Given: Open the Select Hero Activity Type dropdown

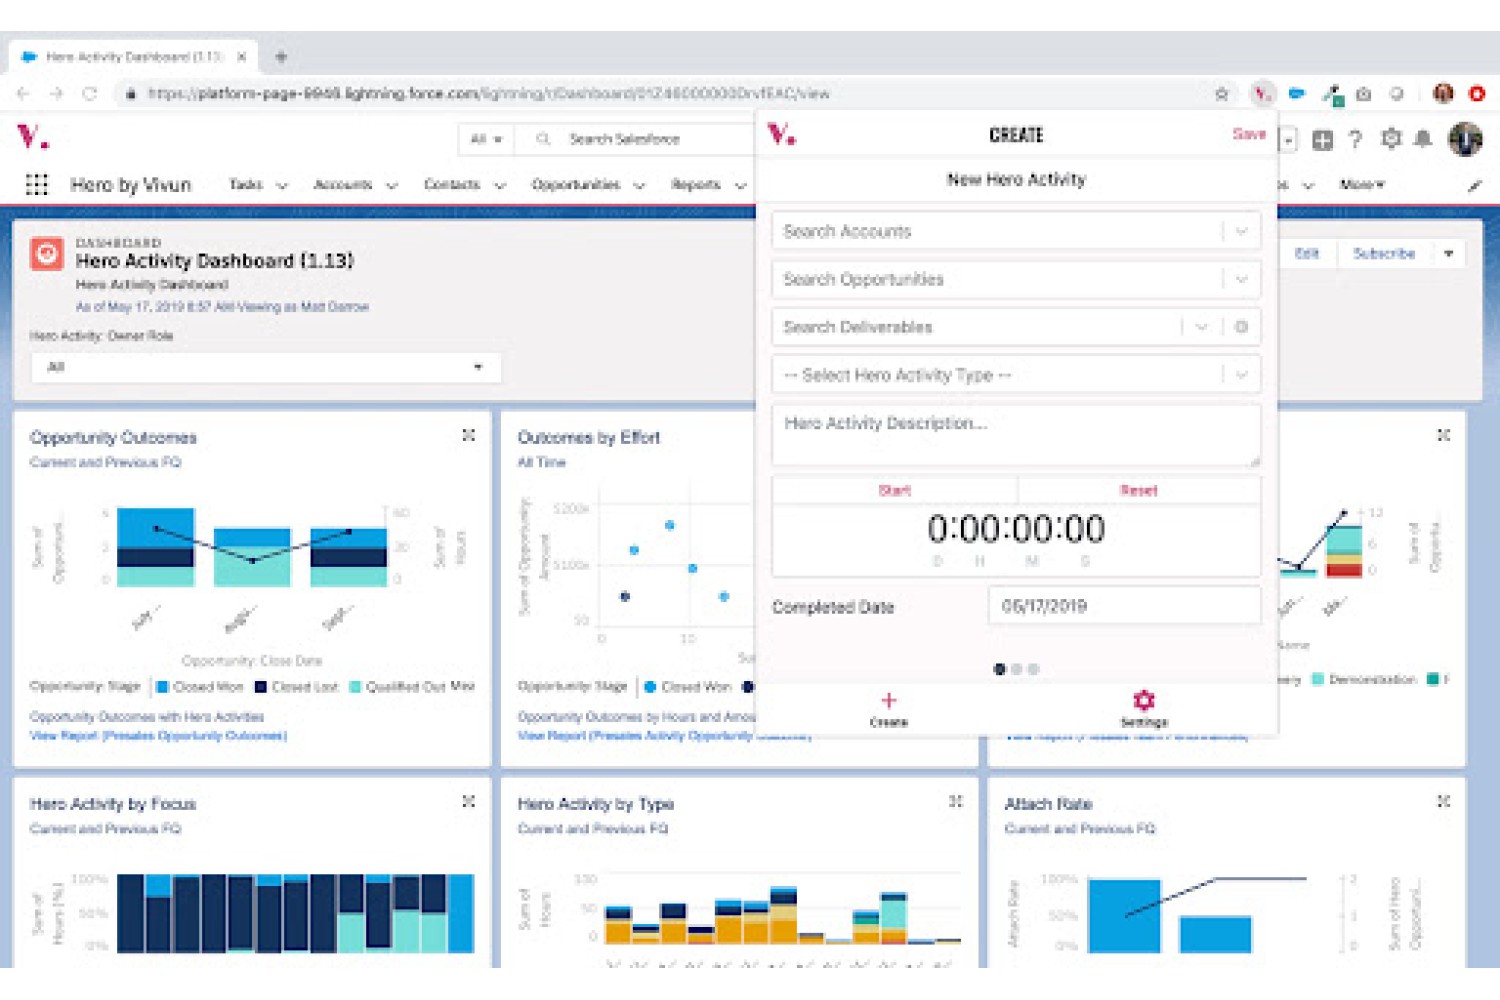Looking at the screenshot, I should coord(1241,375).
